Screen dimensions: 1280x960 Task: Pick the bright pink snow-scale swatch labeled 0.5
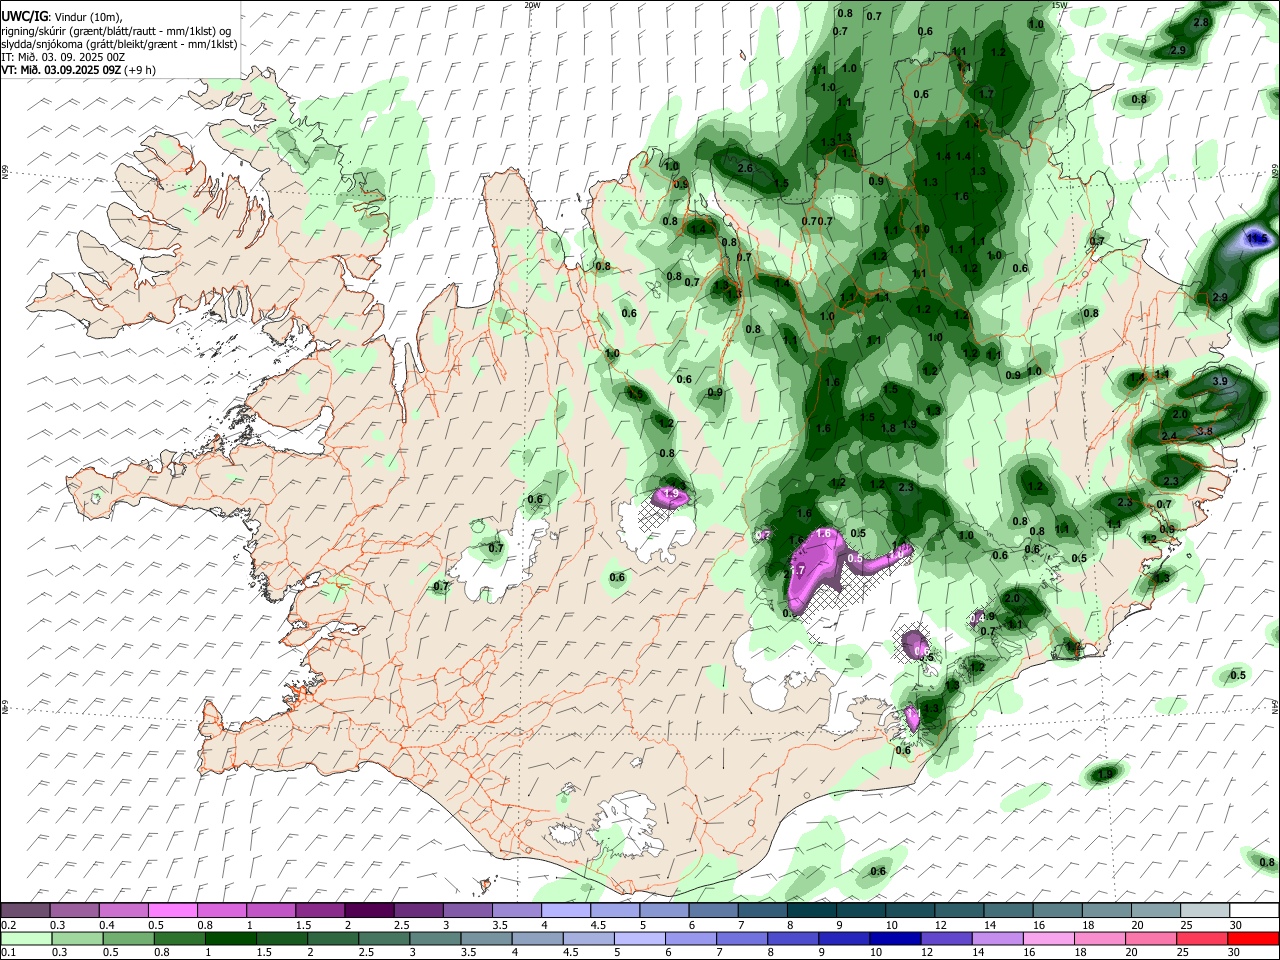tap(174, 911)
